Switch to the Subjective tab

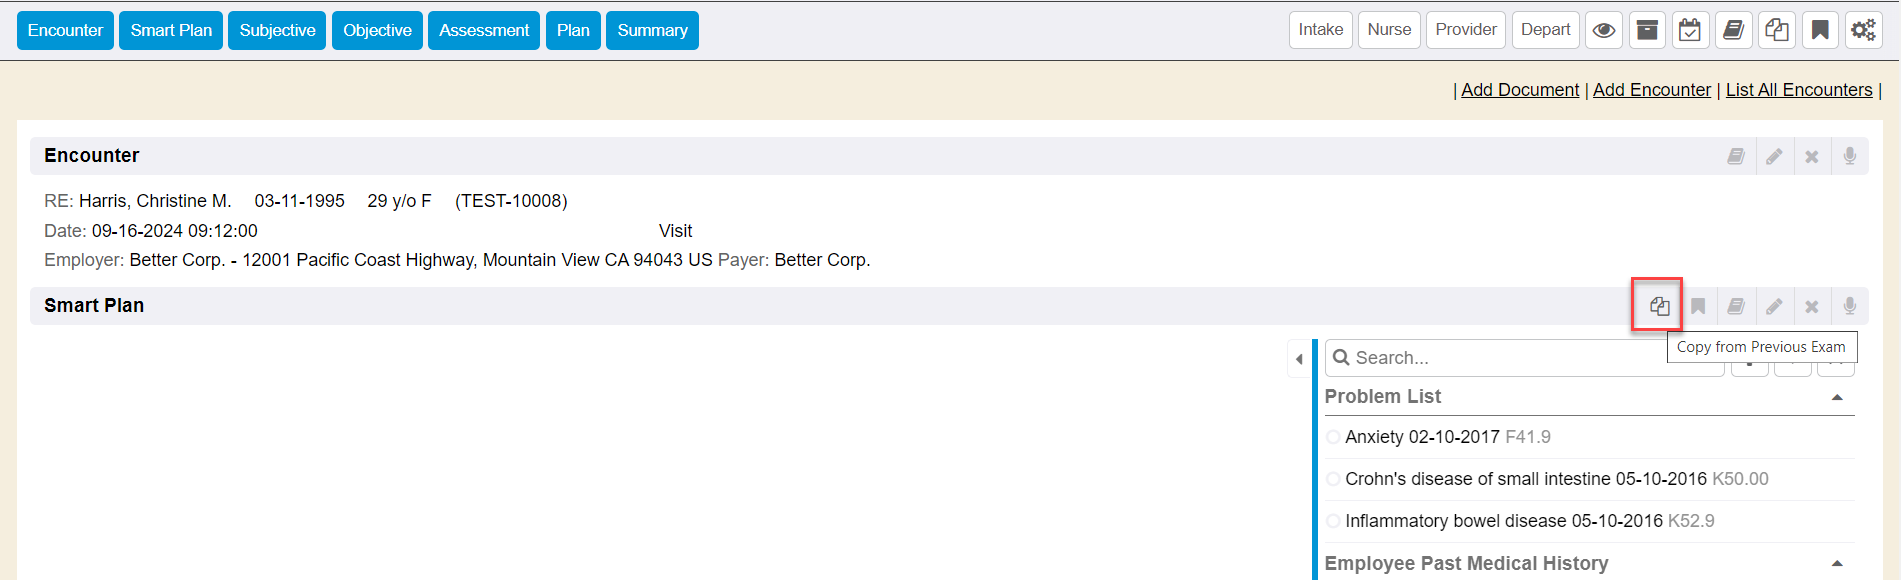277,30
